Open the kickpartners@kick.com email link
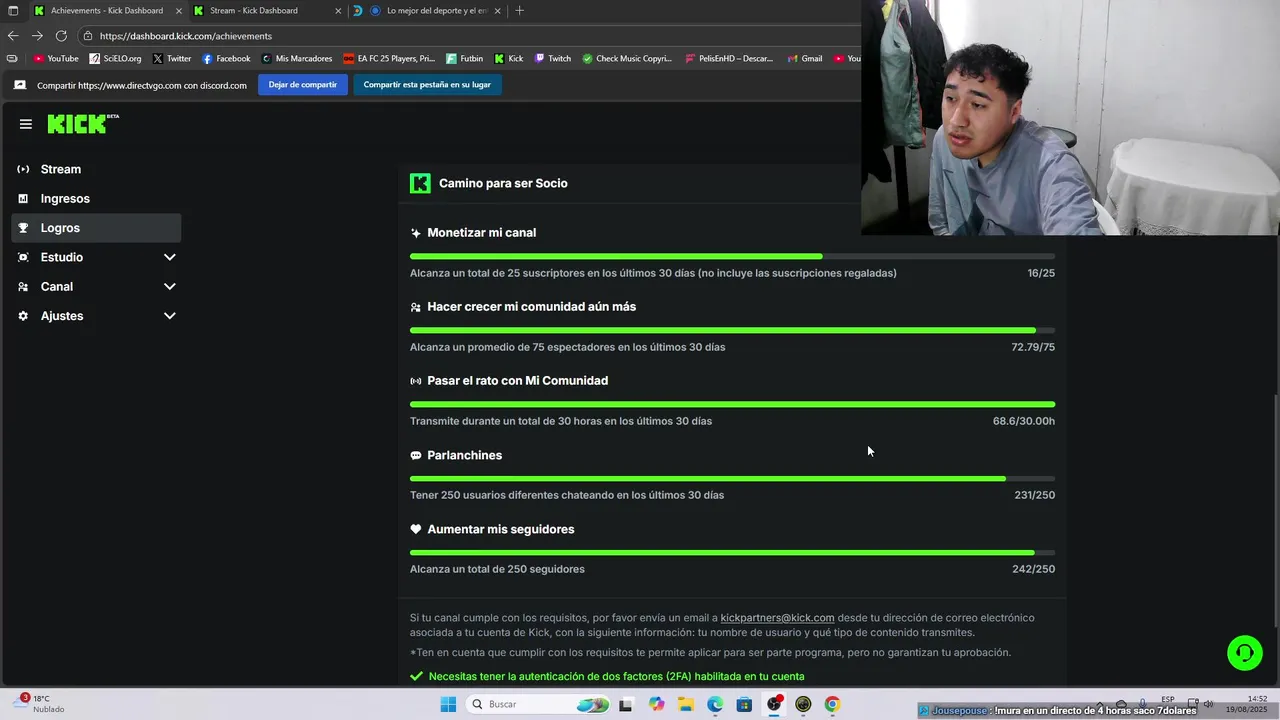 coord(777,618)
